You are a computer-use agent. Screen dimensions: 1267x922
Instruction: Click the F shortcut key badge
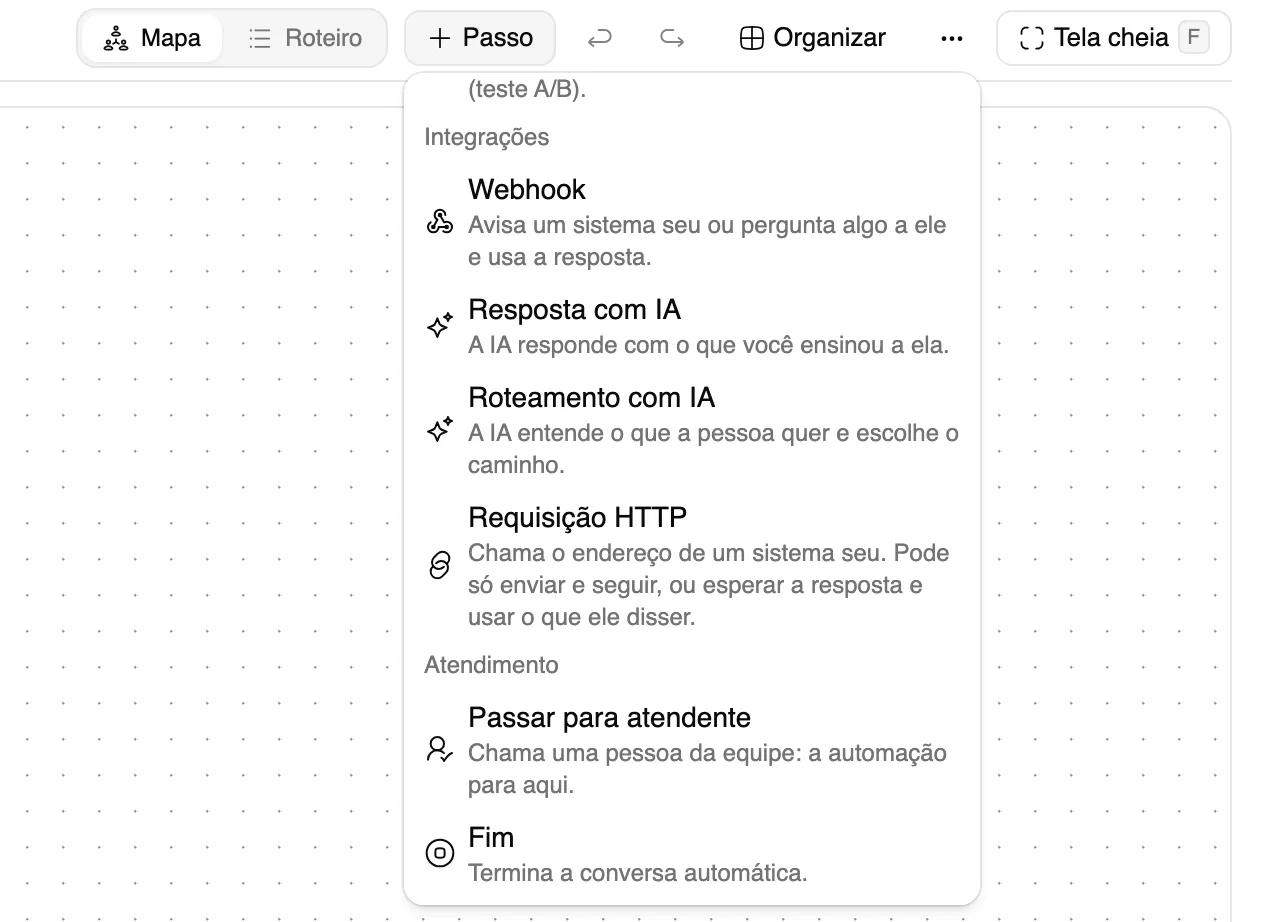coord(1193,38)
